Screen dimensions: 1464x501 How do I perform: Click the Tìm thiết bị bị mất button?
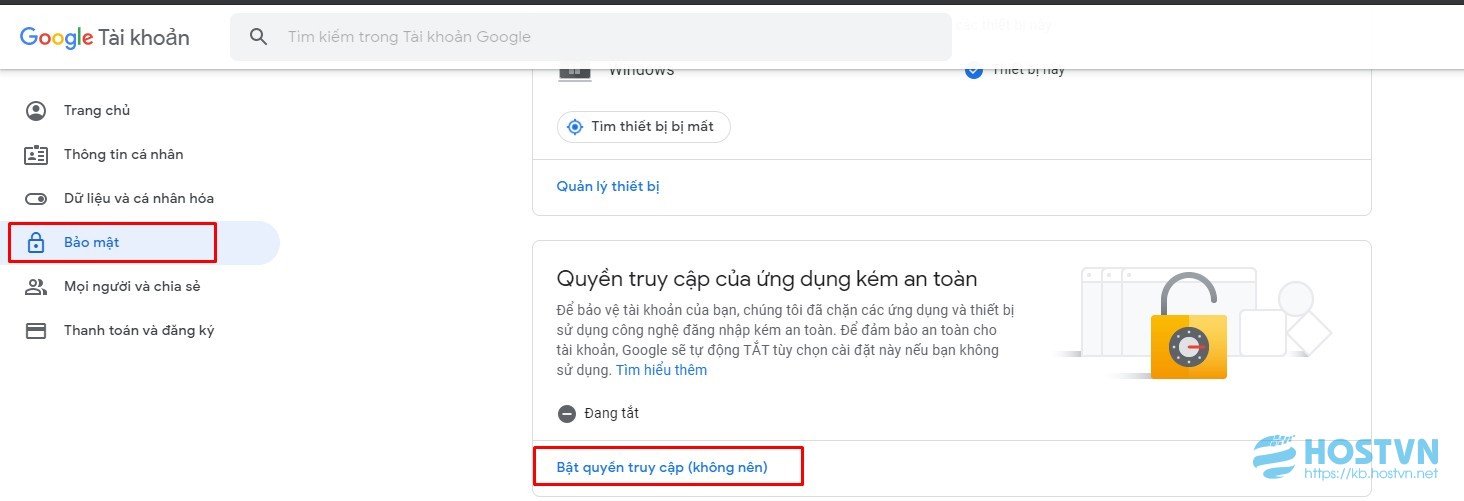[644, 127]
